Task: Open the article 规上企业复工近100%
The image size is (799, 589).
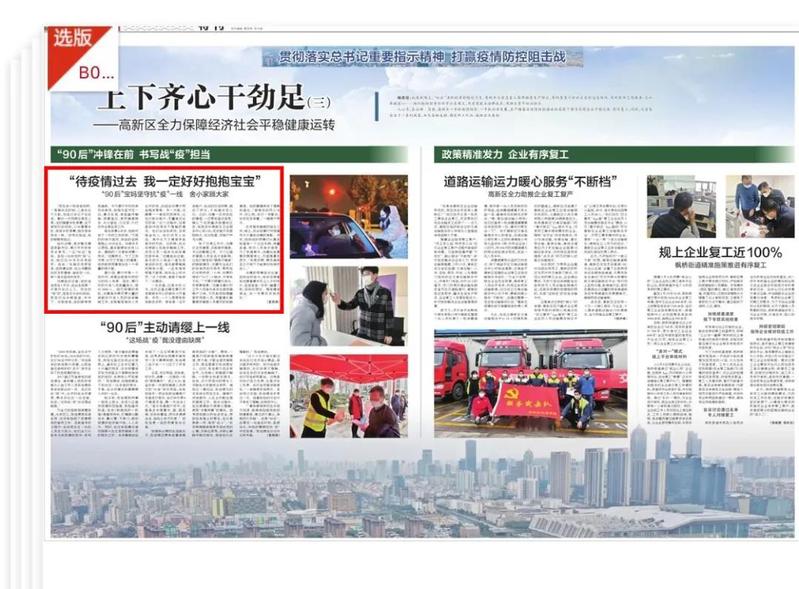Action: coord(720,252)
